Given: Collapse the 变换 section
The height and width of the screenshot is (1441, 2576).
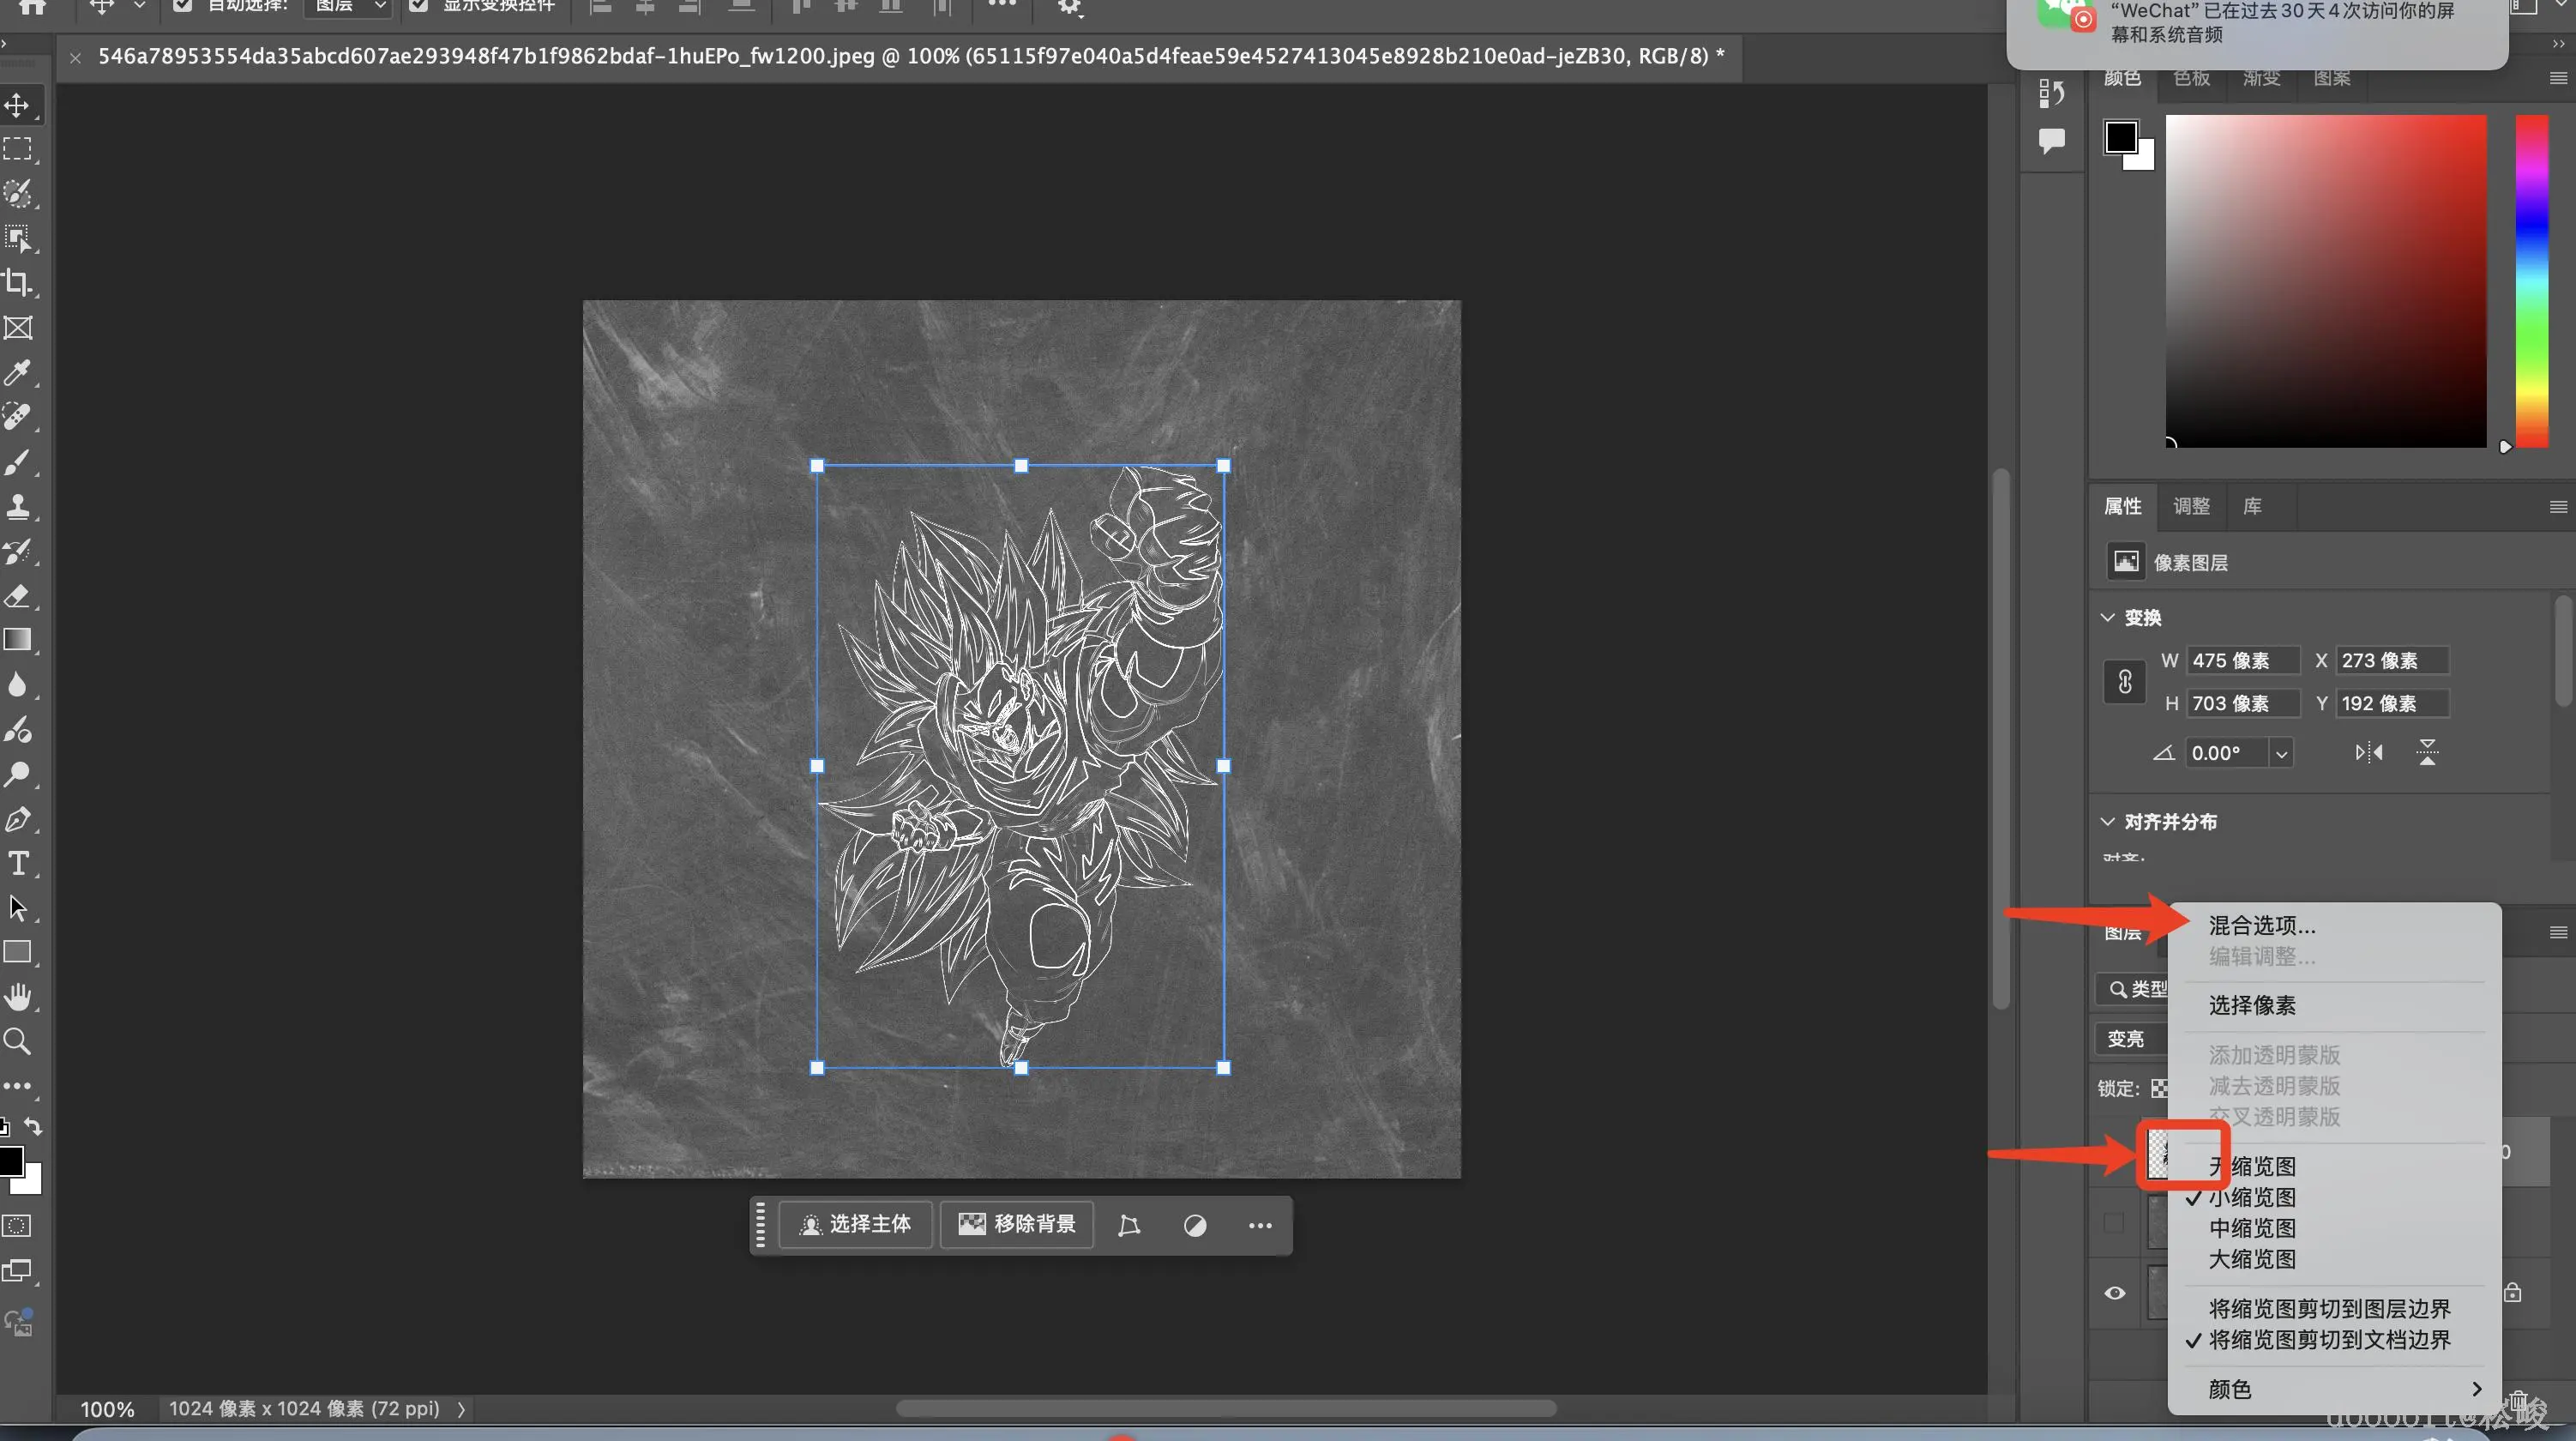Looking at the screenshot, I should pyautogui.click(x=2108, y=617).
